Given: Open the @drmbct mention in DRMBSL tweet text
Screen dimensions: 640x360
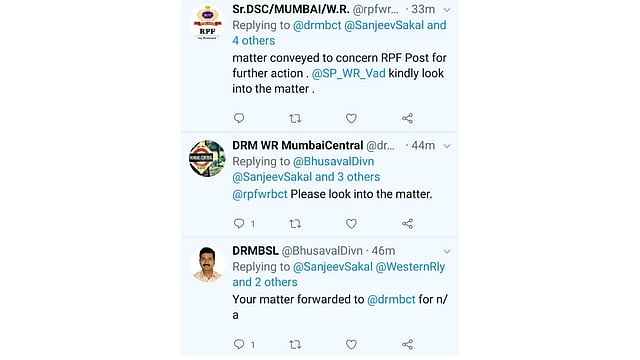Looking at the screenshot, I should coord(391,300).
